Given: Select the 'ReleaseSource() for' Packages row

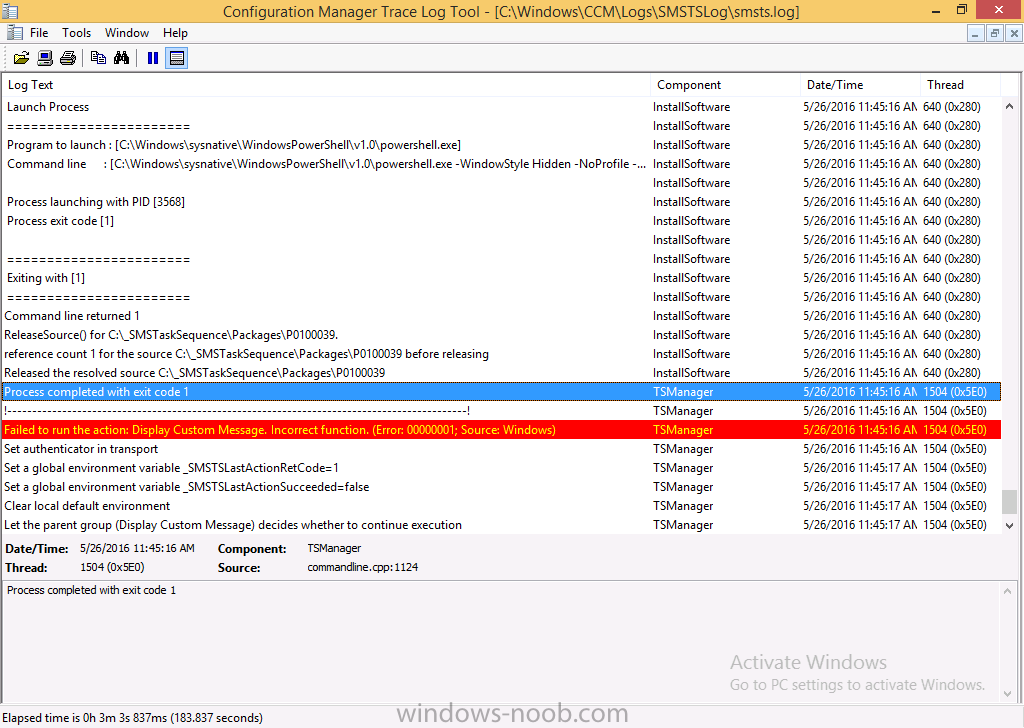Looking at the screenshot, I should tap(502, 335).
